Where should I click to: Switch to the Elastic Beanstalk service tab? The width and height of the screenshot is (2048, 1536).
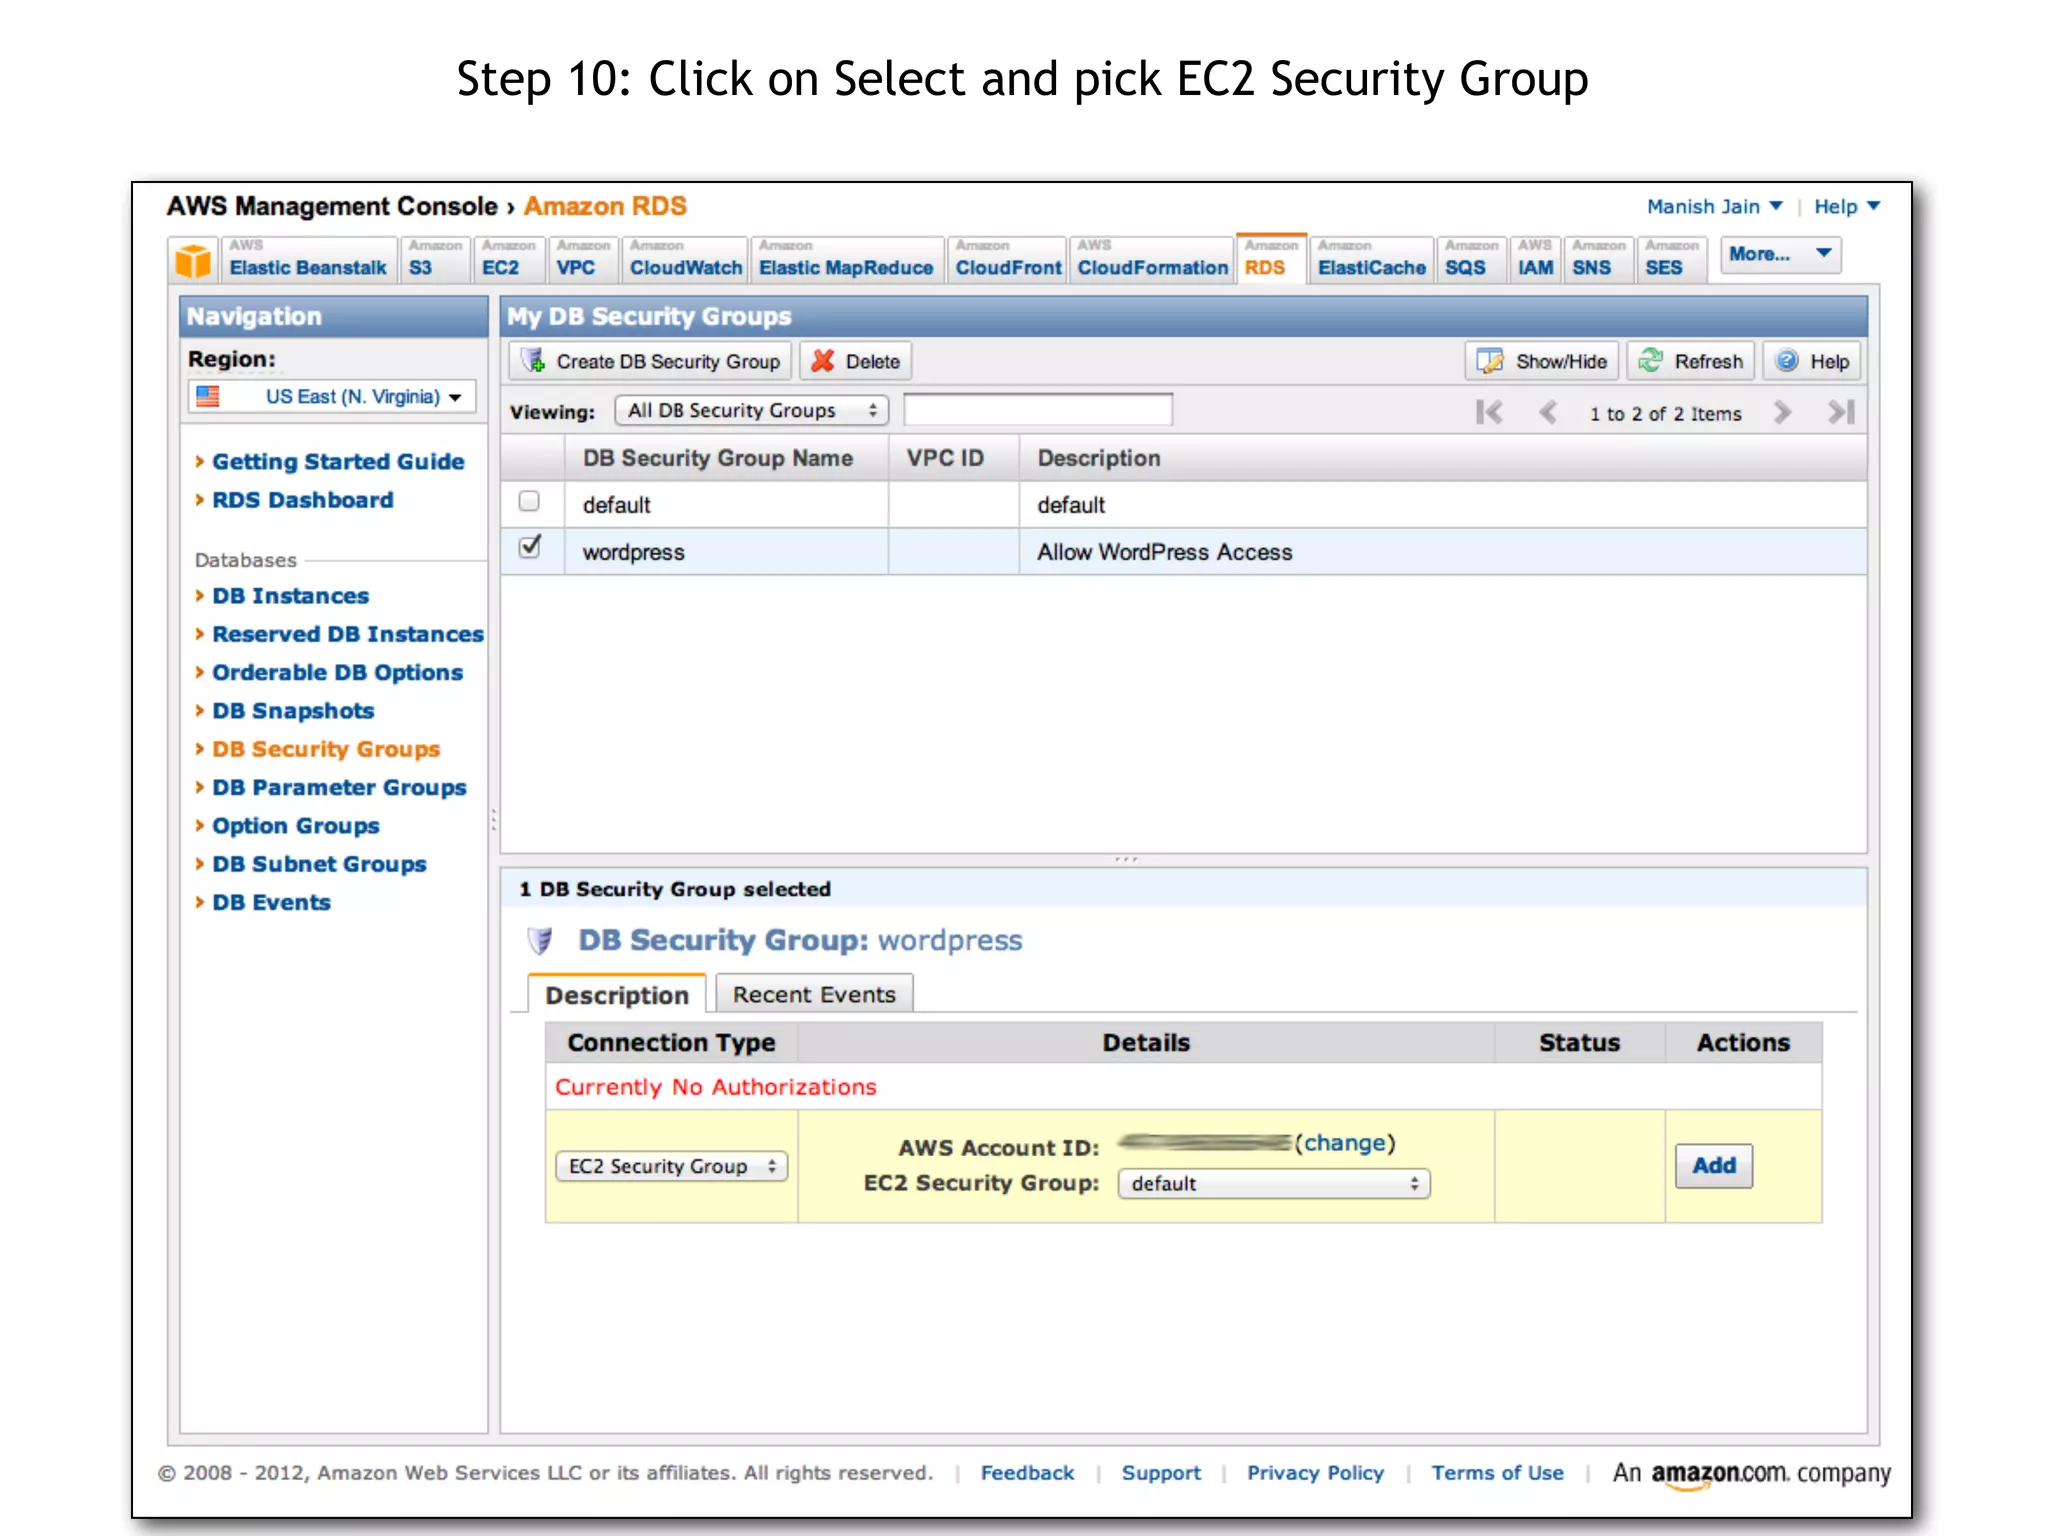(x=308, y=259)
